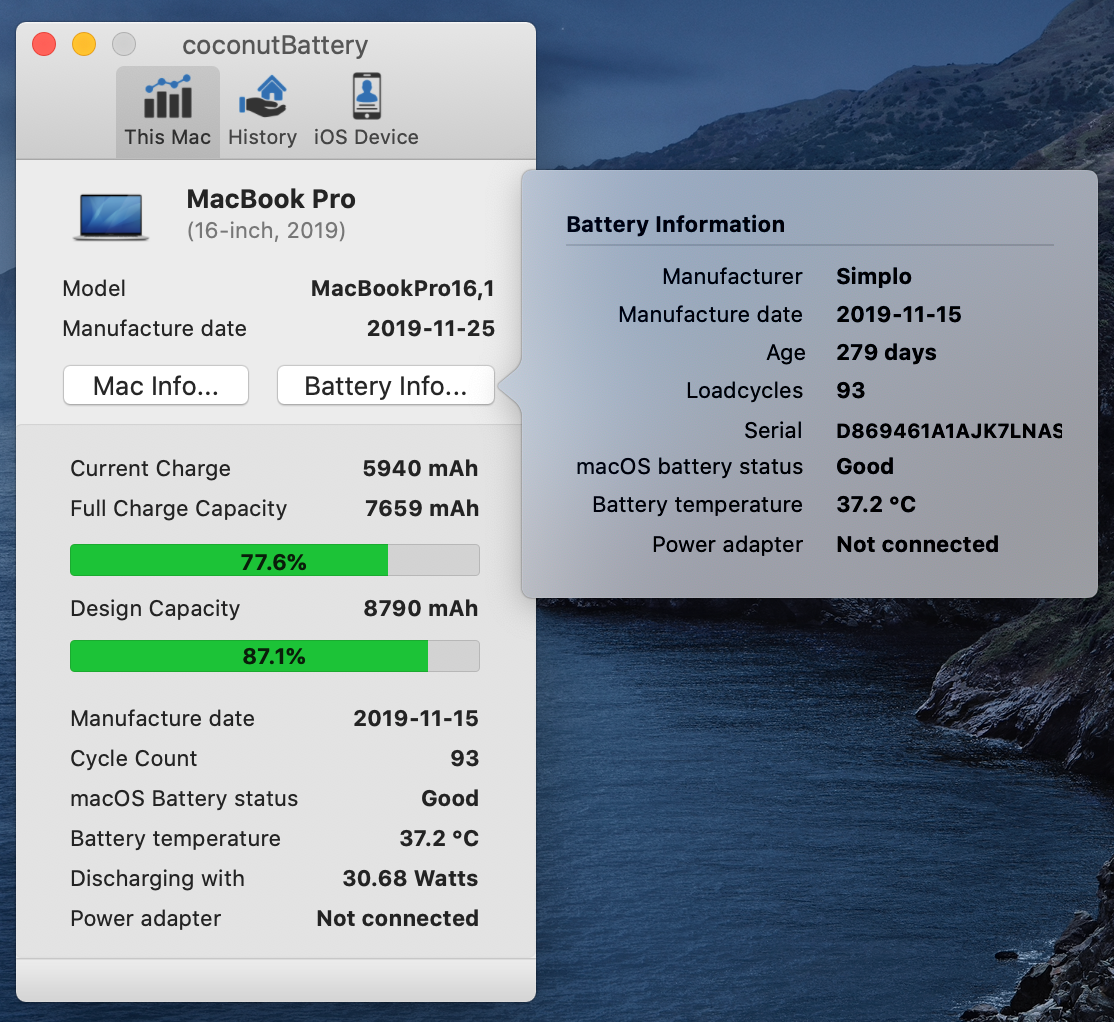Click the Mac Info... button
This screenshot has height=1022, width=1114.
[x=156, y=386]
